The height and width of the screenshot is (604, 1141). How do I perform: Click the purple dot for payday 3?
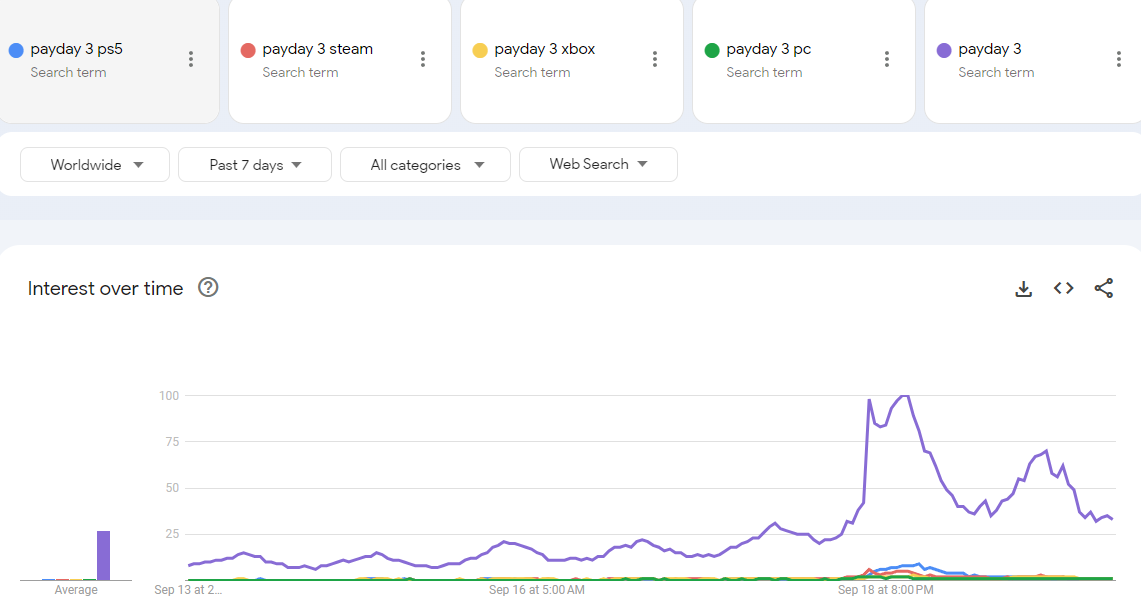click(x=944, y=50)
